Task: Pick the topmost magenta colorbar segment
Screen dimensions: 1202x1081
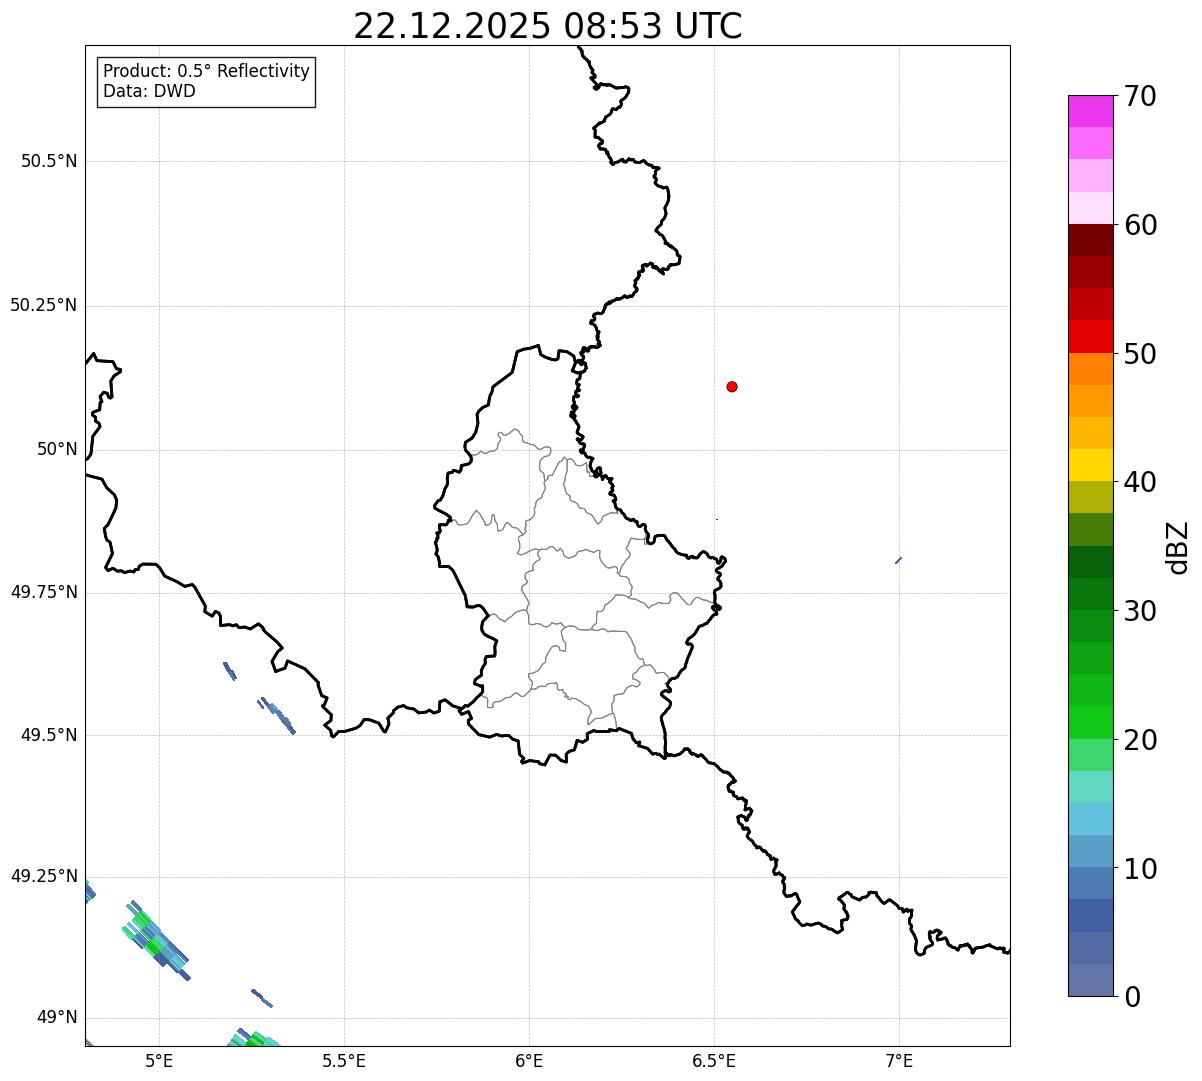Action: 1090,111
